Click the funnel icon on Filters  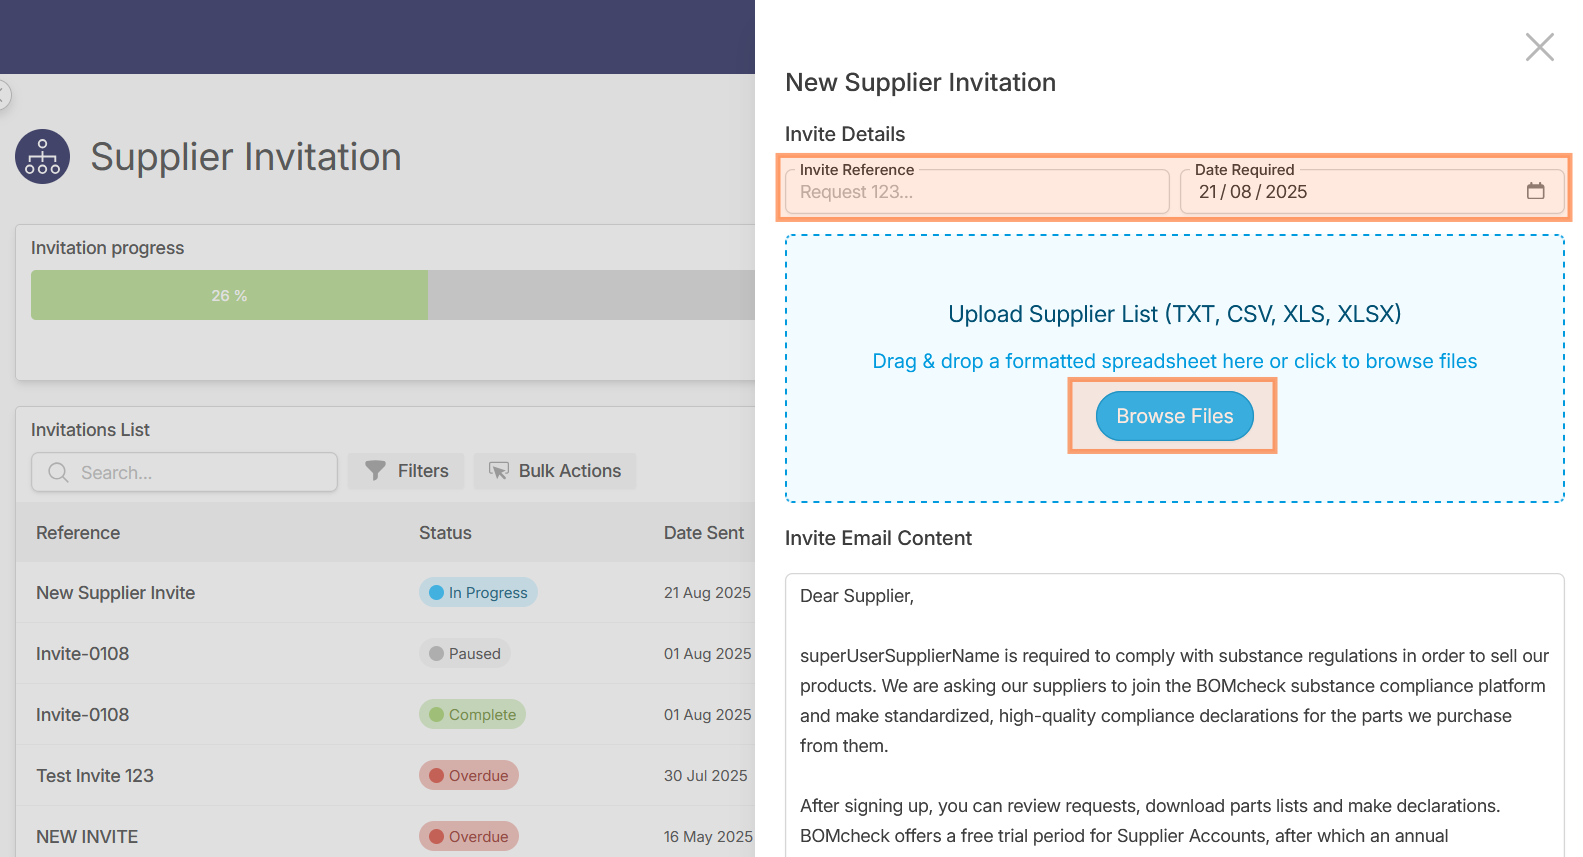coord(376,471)
